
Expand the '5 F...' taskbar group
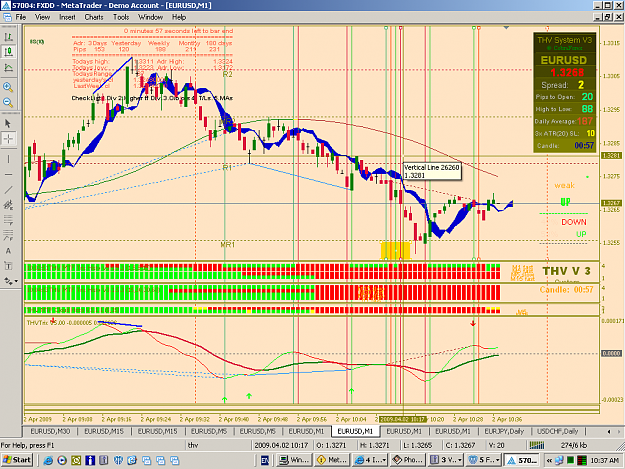[x=483, y=460]
